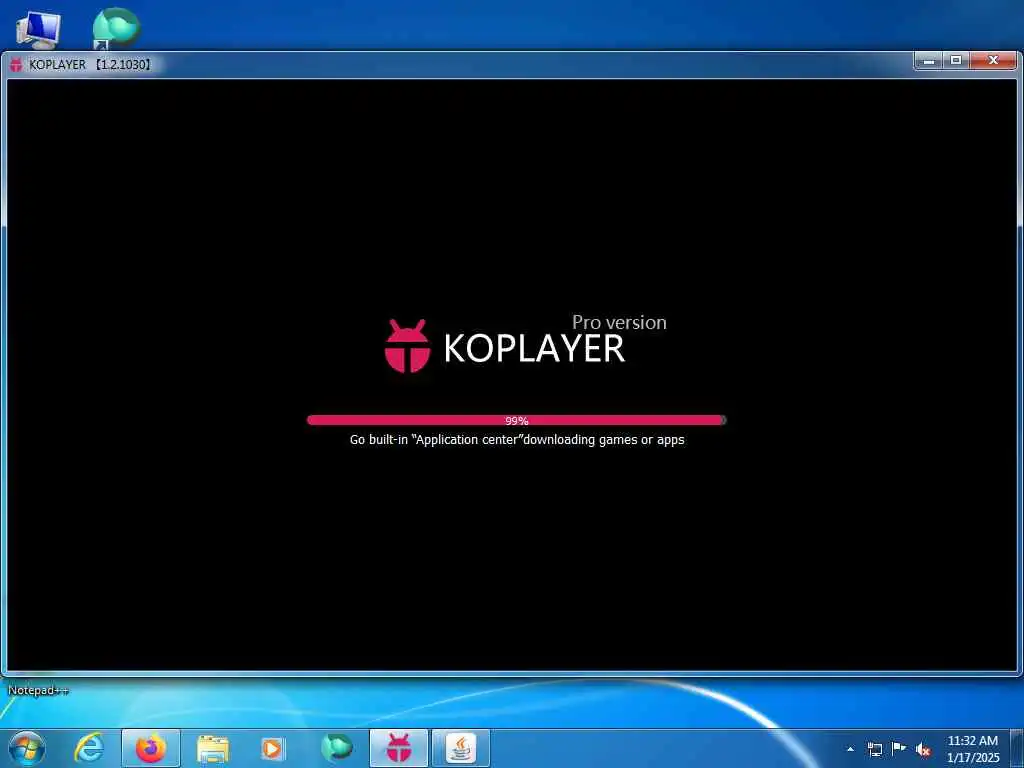Open Windows Media Player from taskbar
Viewport: 1024px width, 768px height.
tap(272, 748)
